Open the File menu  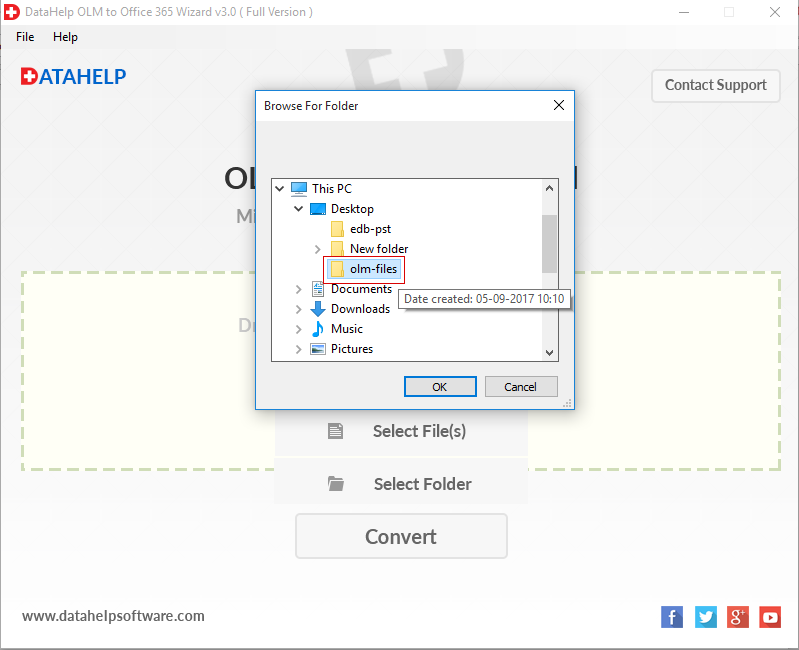coord(25,37)
